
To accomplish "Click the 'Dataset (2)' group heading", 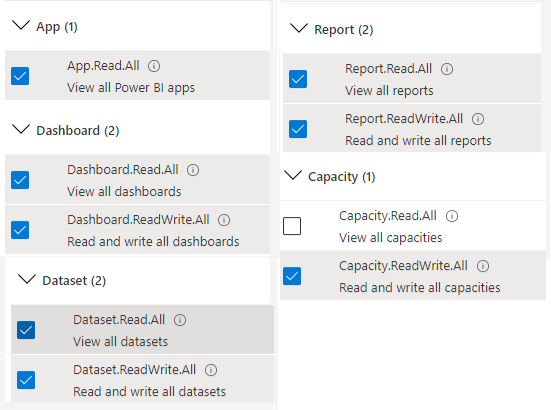I will (74, 281).
